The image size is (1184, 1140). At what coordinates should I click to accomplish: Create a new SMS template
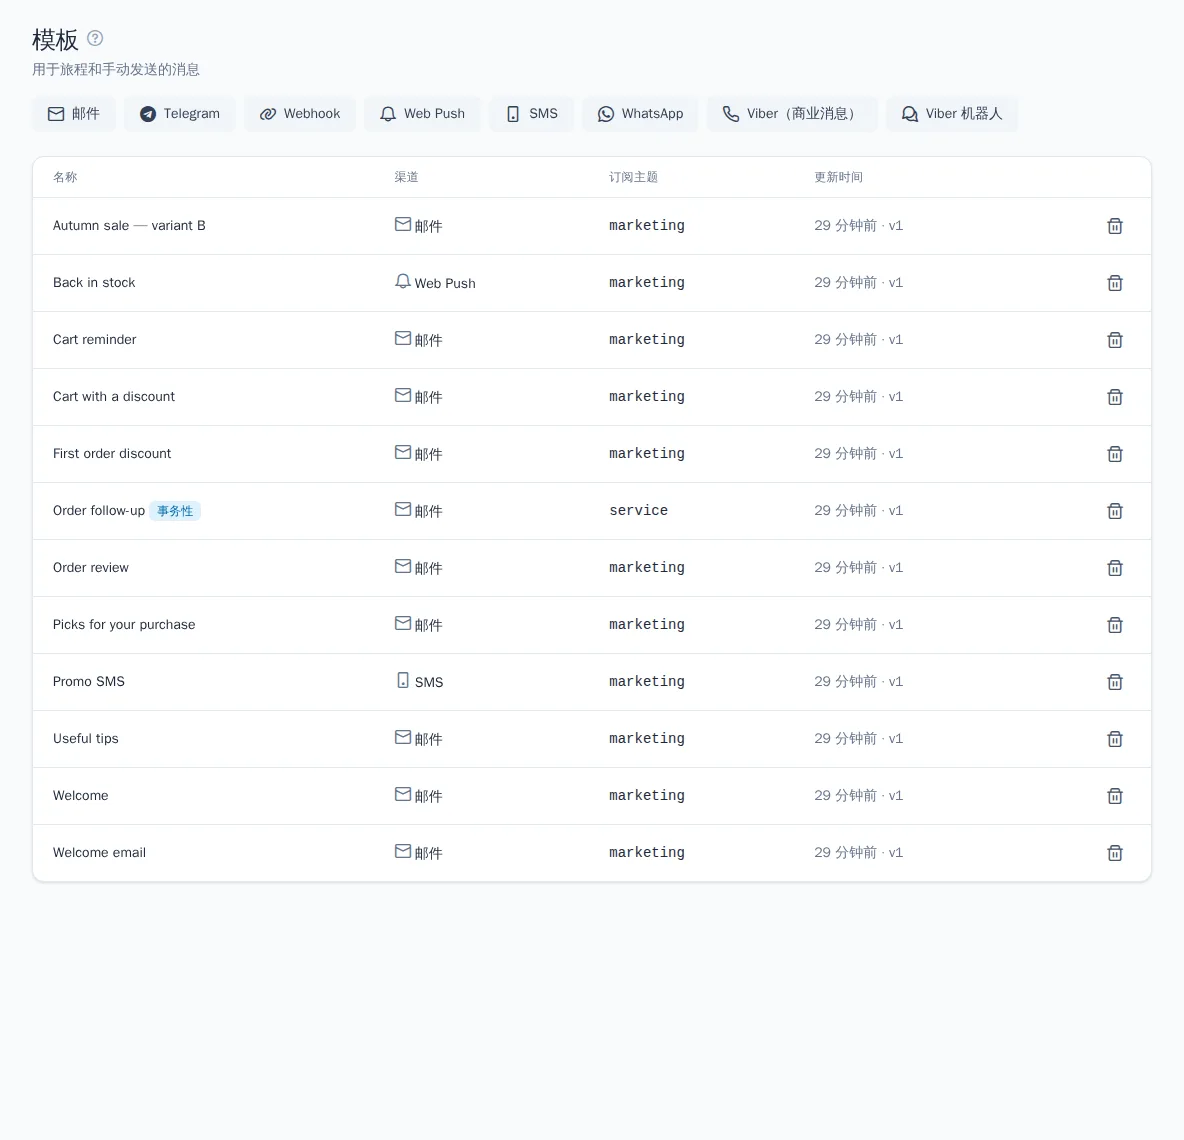[x=532, y=114]
